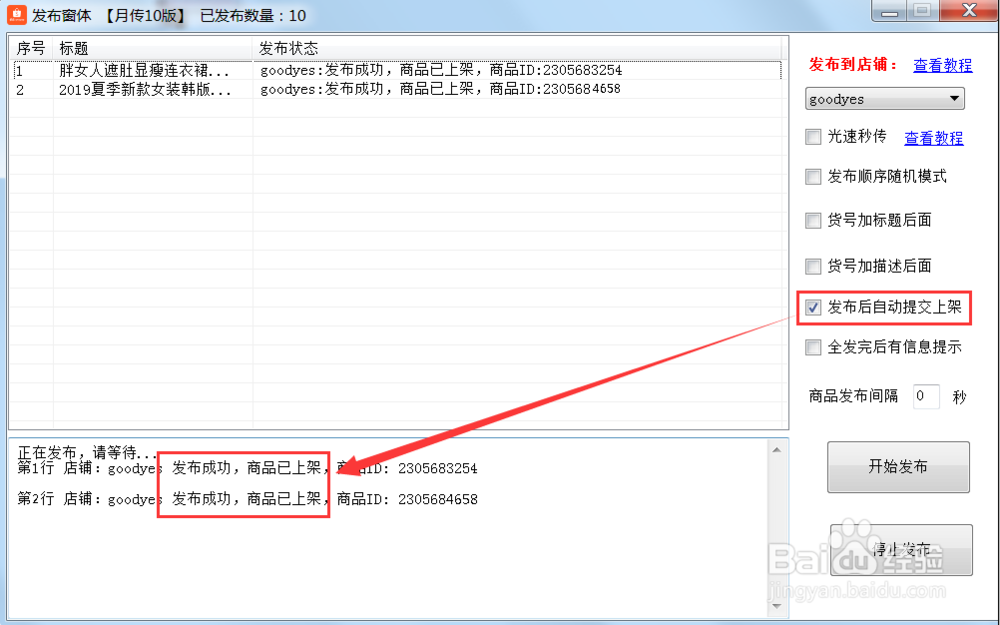This screenshot has height=625, width=1000.
Task: Enable 全发完后有信息提示 checkbox
Action: [x=812, y=347]
